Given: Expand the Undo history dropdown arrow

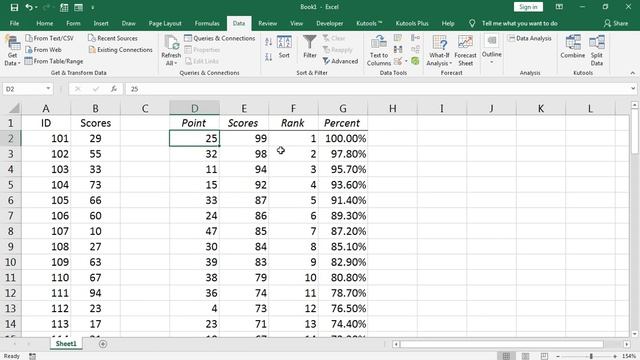Looking at the screenshot, I should (x=36, y=7).
